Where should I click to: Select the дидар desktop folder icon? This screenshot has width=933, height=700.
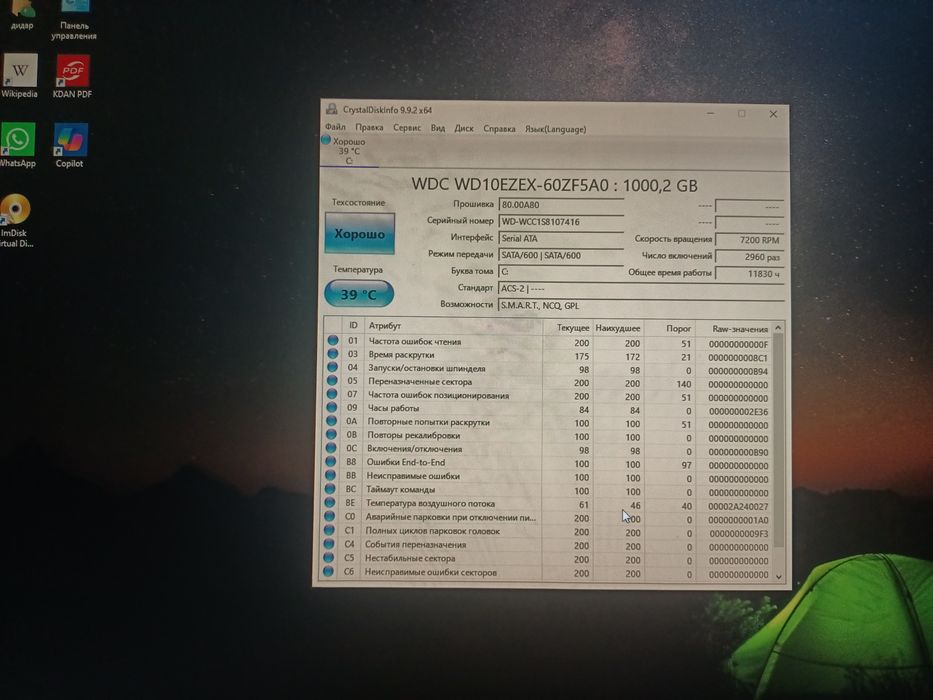[22, 15]
